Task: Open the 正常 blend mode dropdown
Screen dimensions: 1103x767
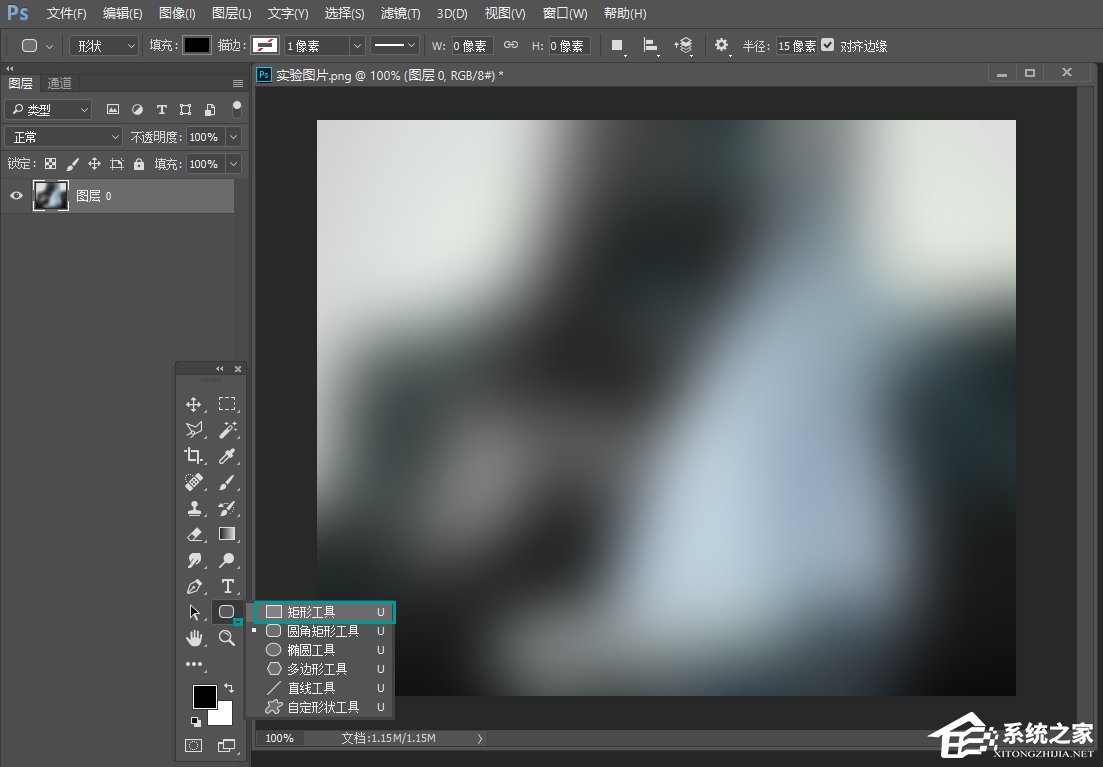Action: (x=62, y=136)
